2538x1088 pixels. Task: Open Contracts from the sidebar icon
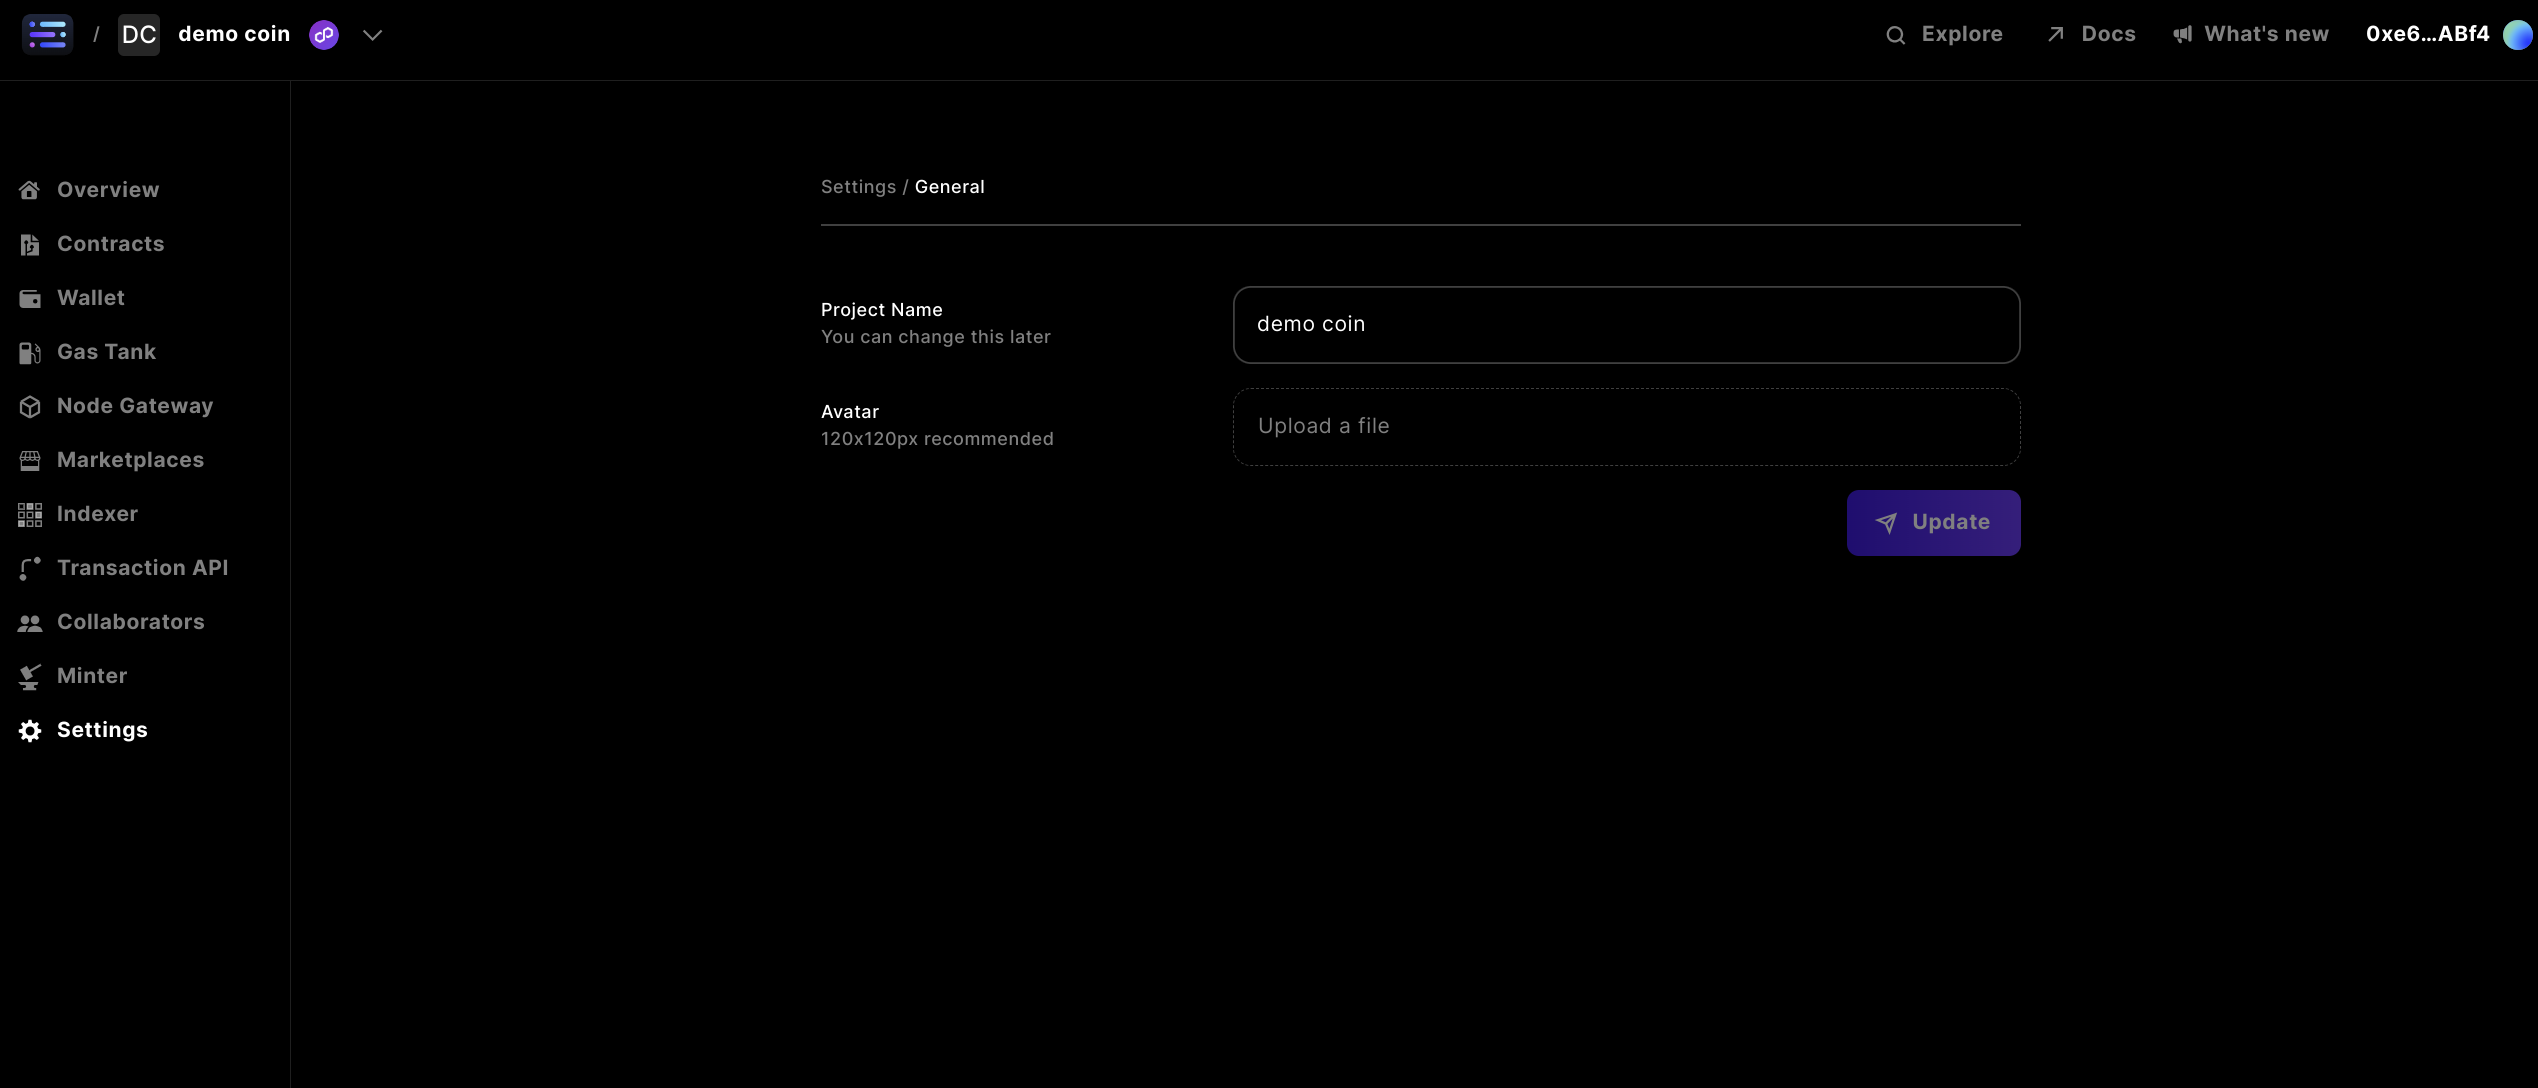[29, 243]
